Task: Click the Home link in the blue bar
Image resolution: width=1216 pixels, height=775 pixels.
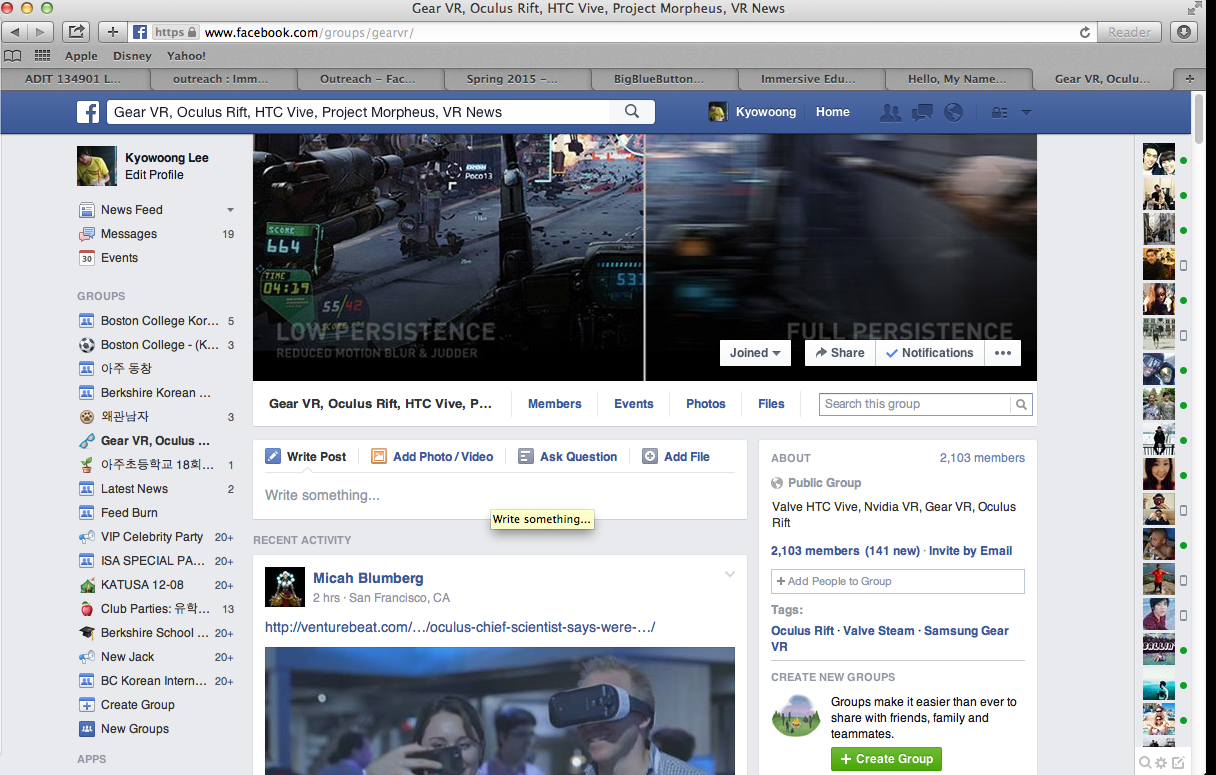Action: [x=833, y=112]
